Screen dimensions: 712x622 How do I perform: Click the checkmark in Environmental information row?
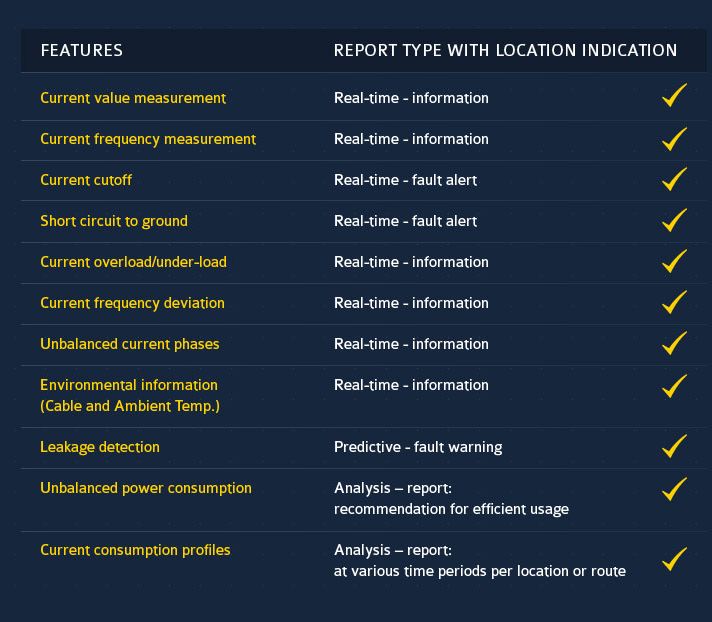pyautogui.click(x=674, y=386)
